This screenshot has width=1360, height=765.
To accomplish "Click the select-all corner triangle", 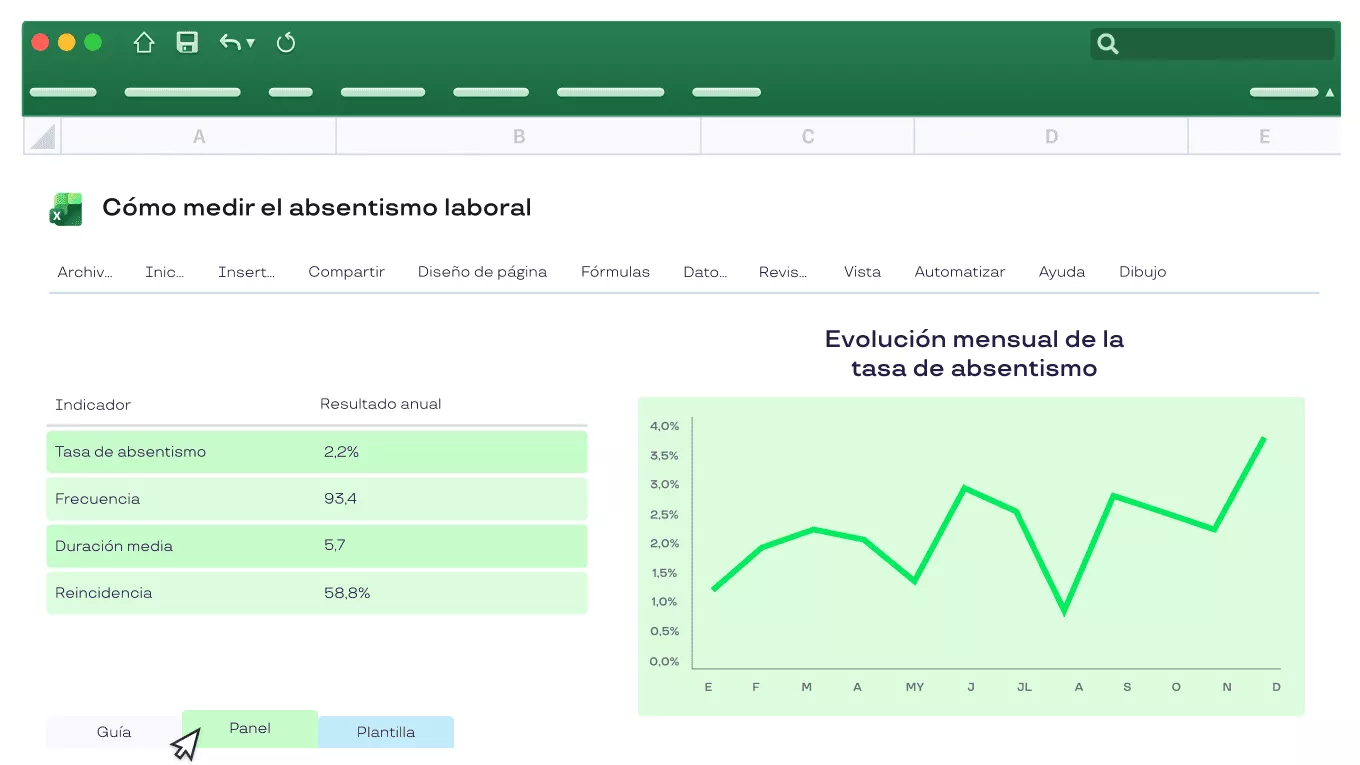I will point(42,136).
